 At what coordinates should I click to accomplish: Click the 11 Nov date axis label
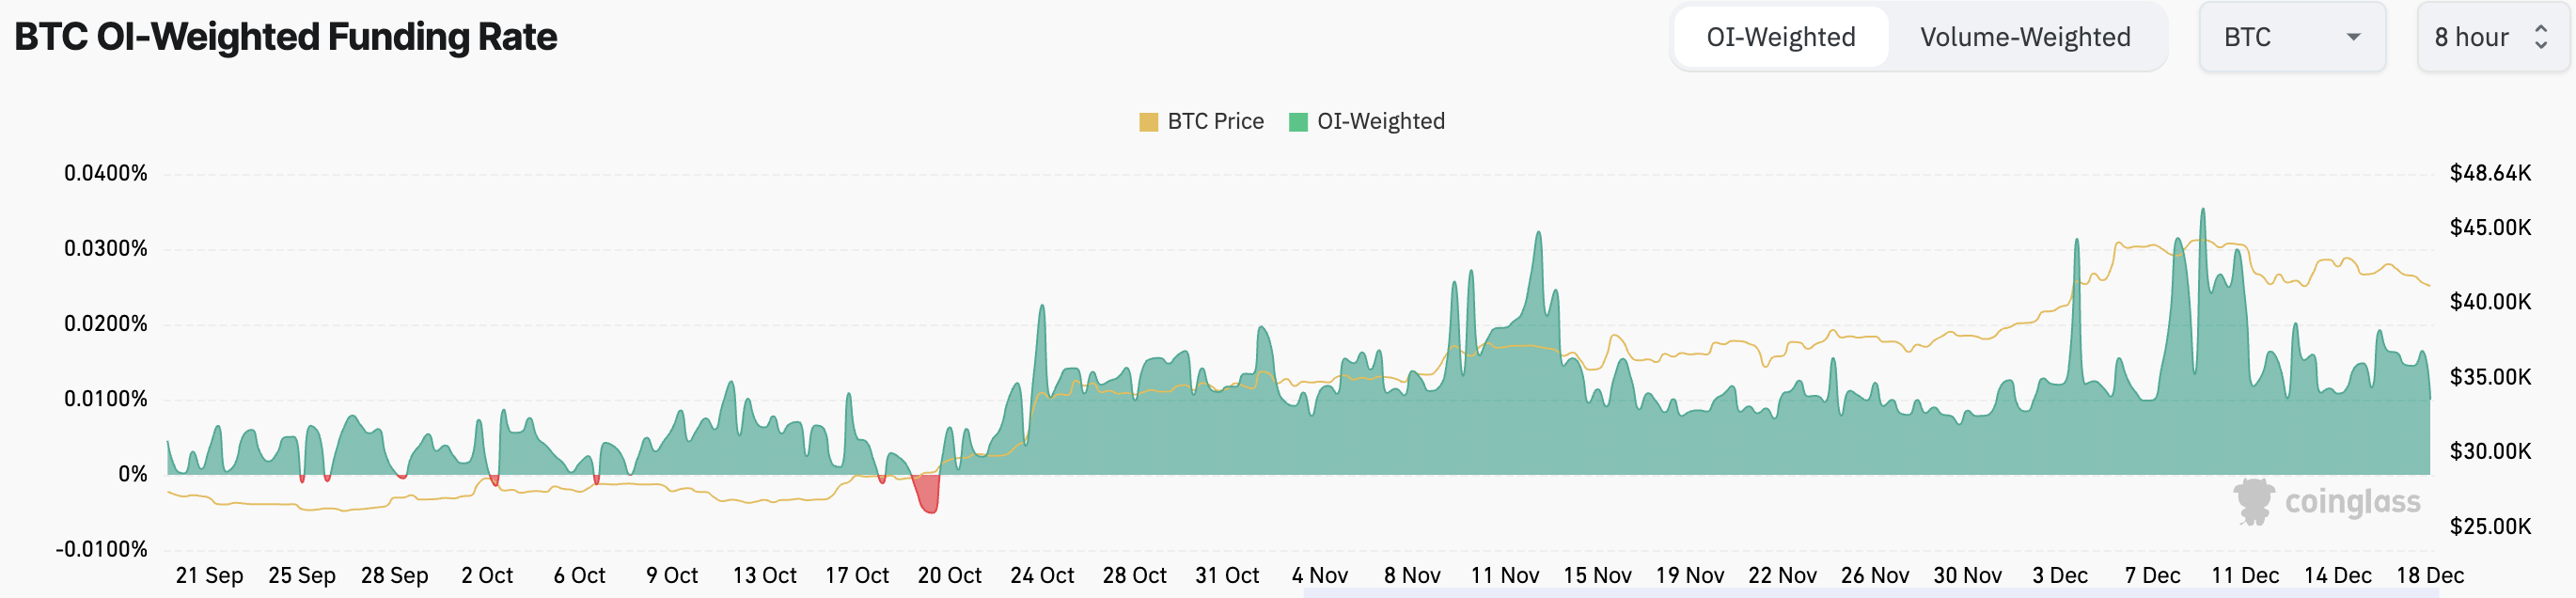[x=1504, y=575]
